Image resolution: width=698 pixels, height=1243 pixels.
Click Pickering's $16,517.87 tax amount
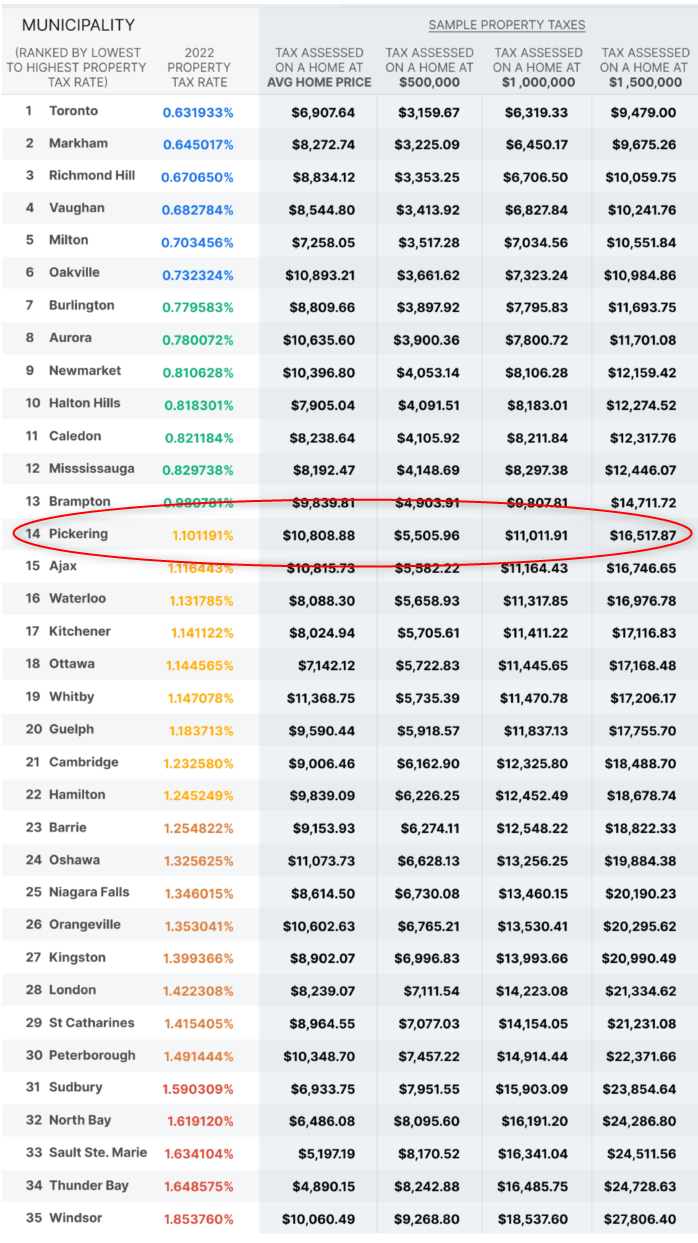(x=643, y=535)
